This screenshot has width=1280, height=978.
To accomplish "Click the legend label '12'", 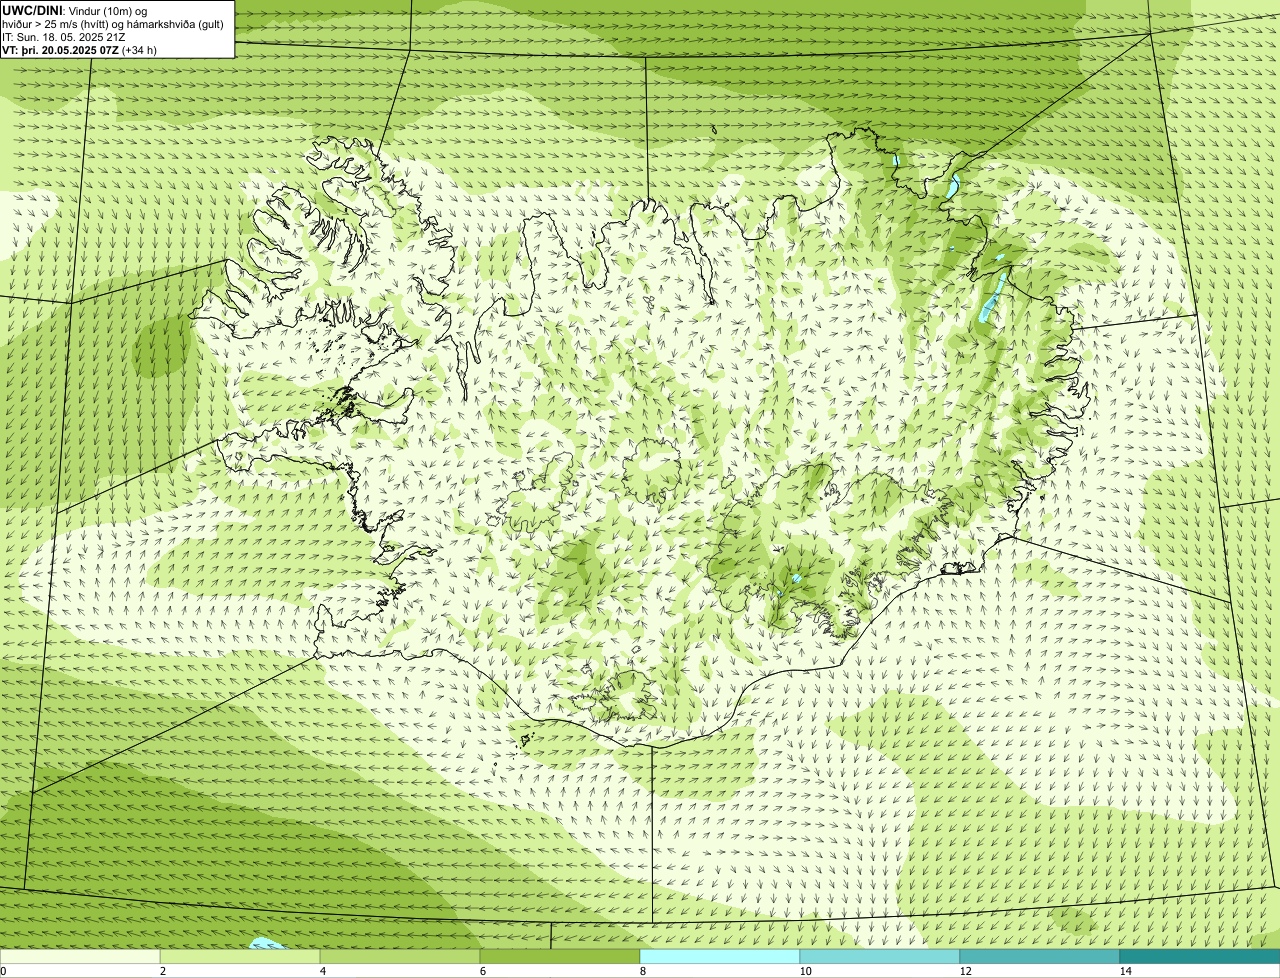I will click(x=965, y=971).
